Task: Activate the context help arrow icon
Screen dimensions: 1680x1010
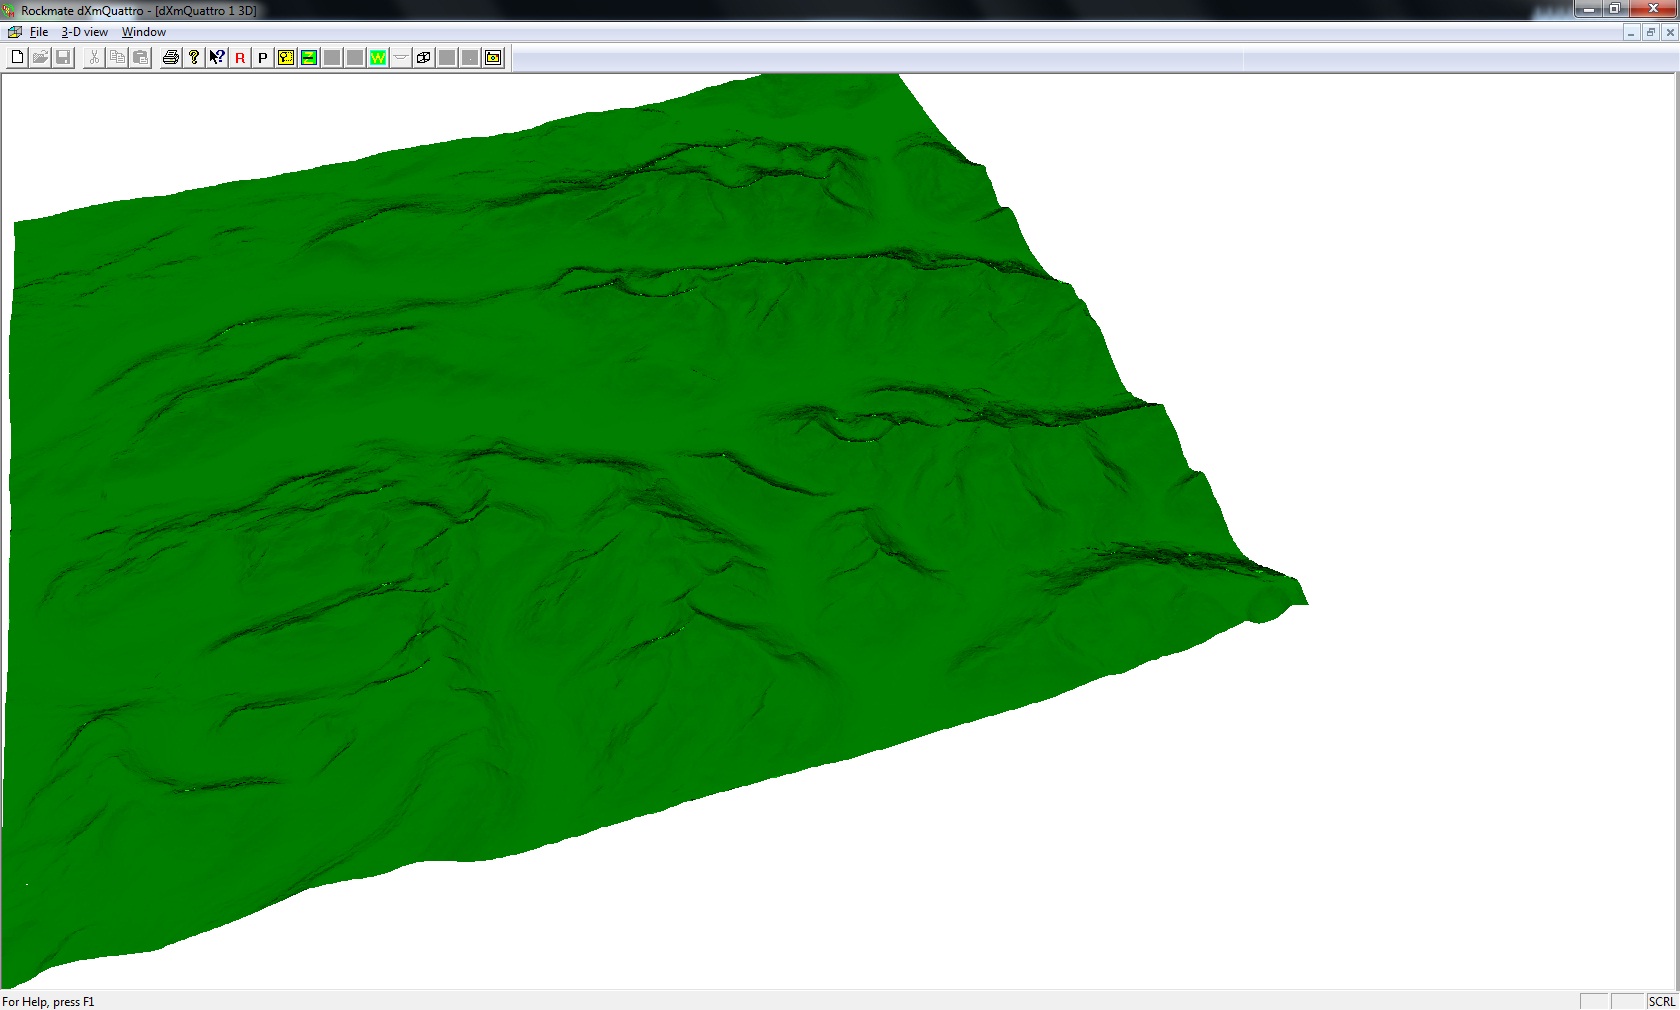Action: point(217,58)
